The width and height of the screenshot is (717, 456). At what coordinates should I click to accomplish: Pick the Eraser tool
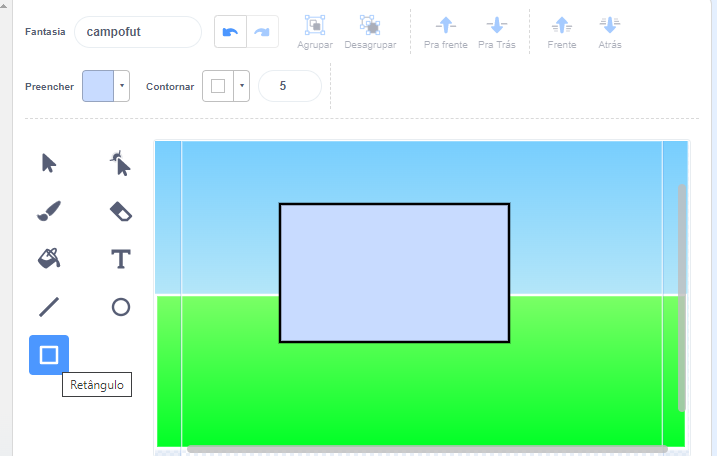coord(121,211)
